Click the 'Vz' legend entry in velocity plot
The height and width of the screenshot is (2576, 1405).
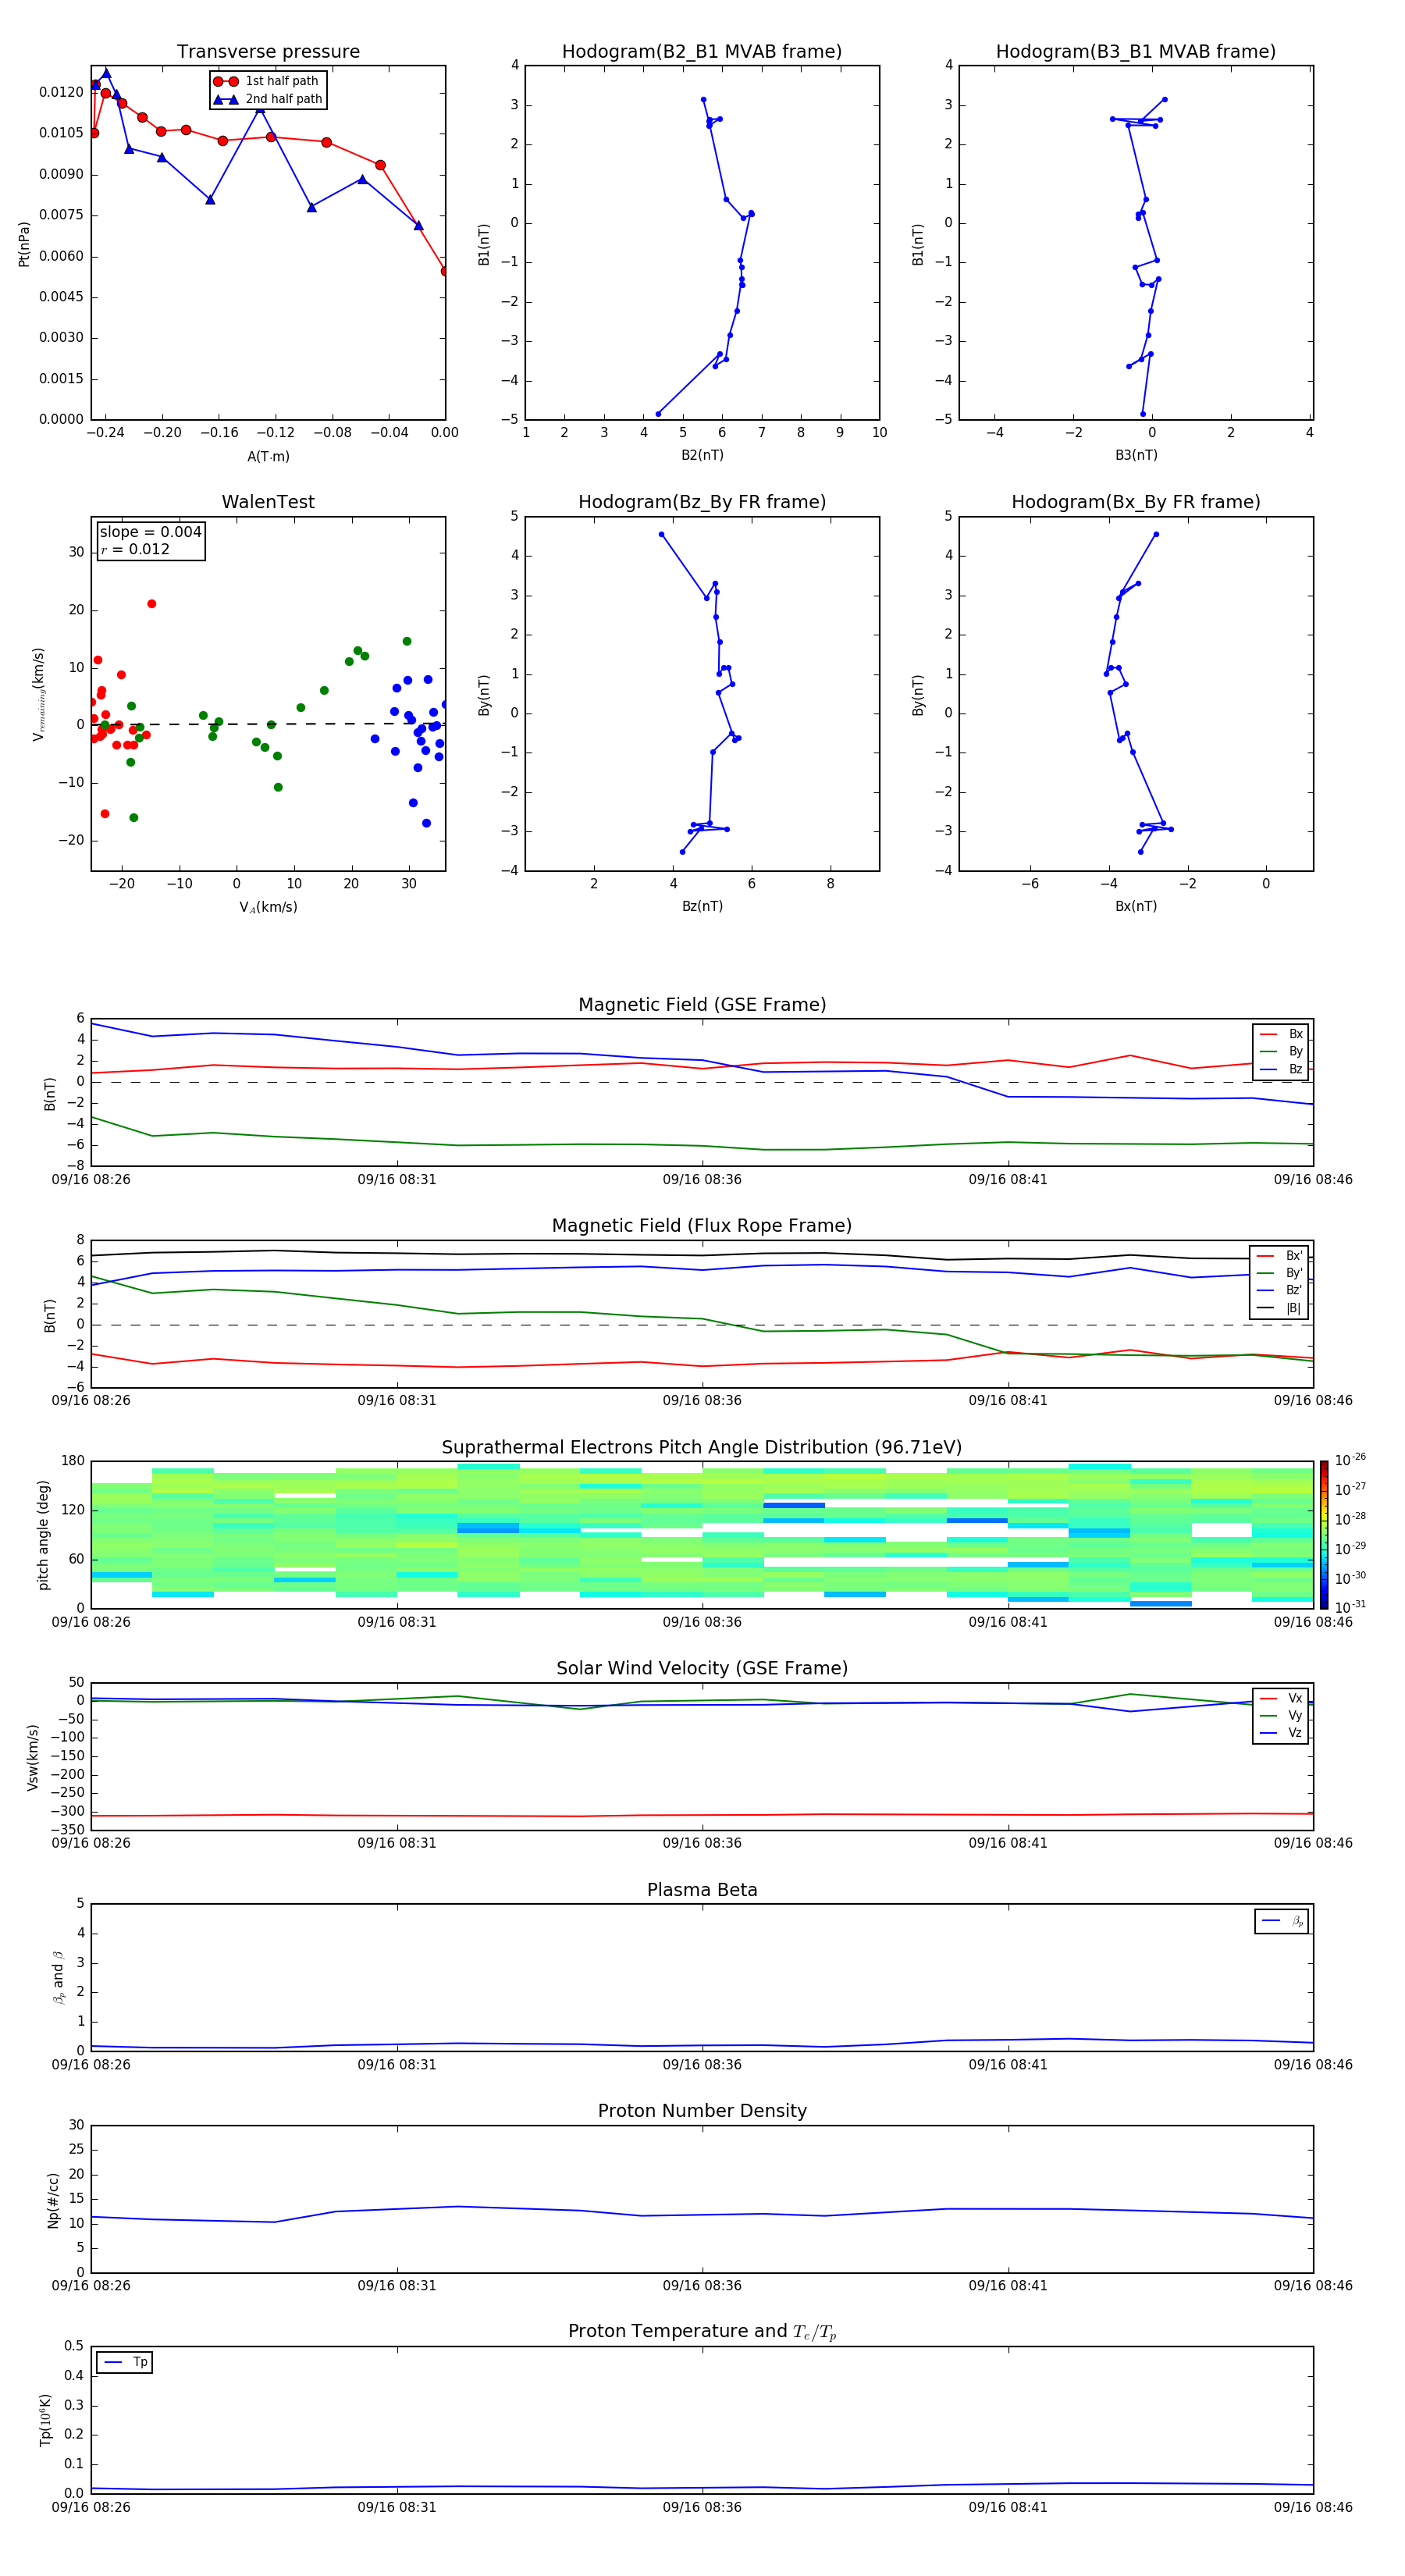(x=1281, y=1732)
